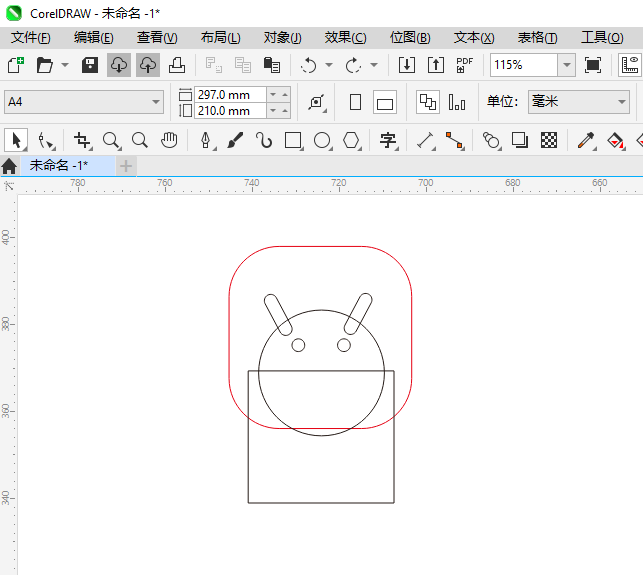Undo the last action
The image size is (643, 575).
pos(308,65)
